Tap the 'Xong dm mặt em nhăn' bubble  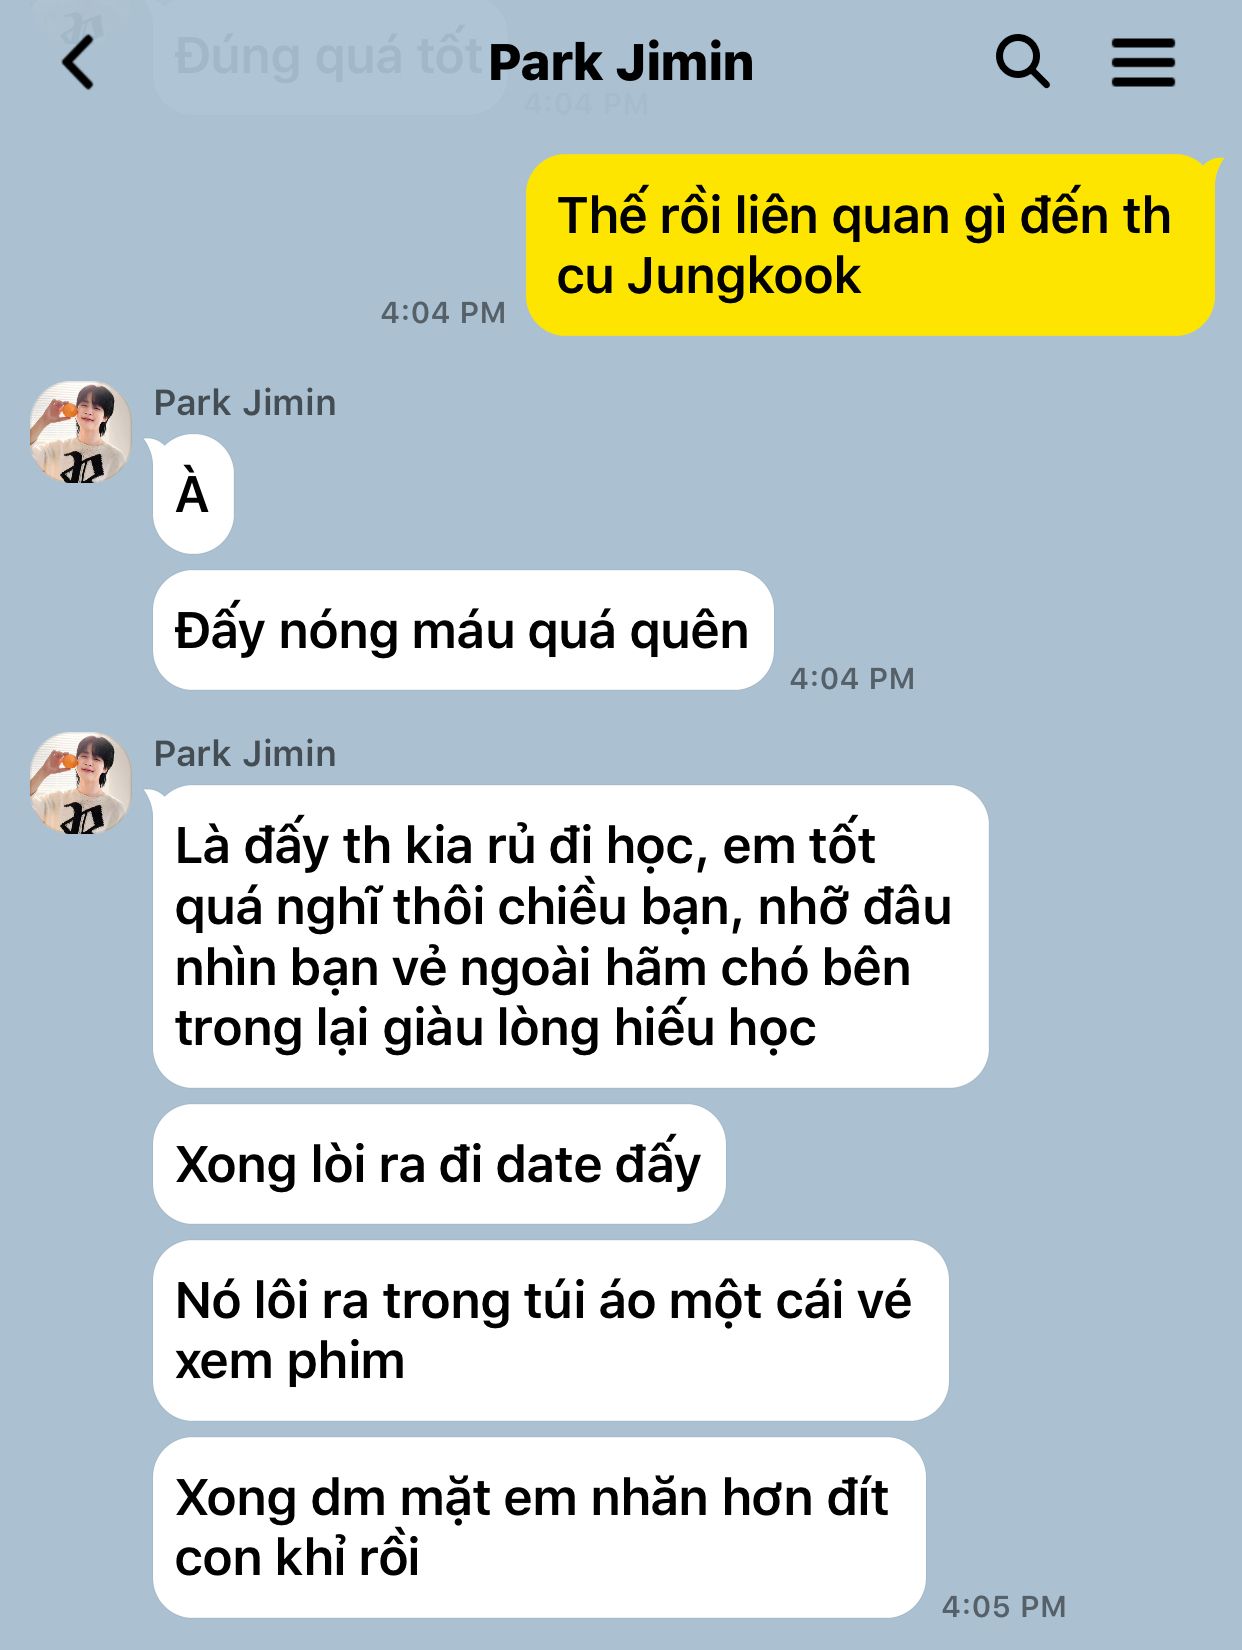(539, 1527)
